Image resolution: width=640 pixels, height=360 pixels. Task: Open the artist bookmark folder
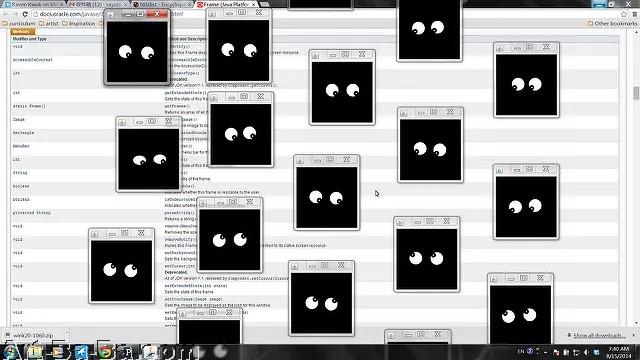coord(49,24)
